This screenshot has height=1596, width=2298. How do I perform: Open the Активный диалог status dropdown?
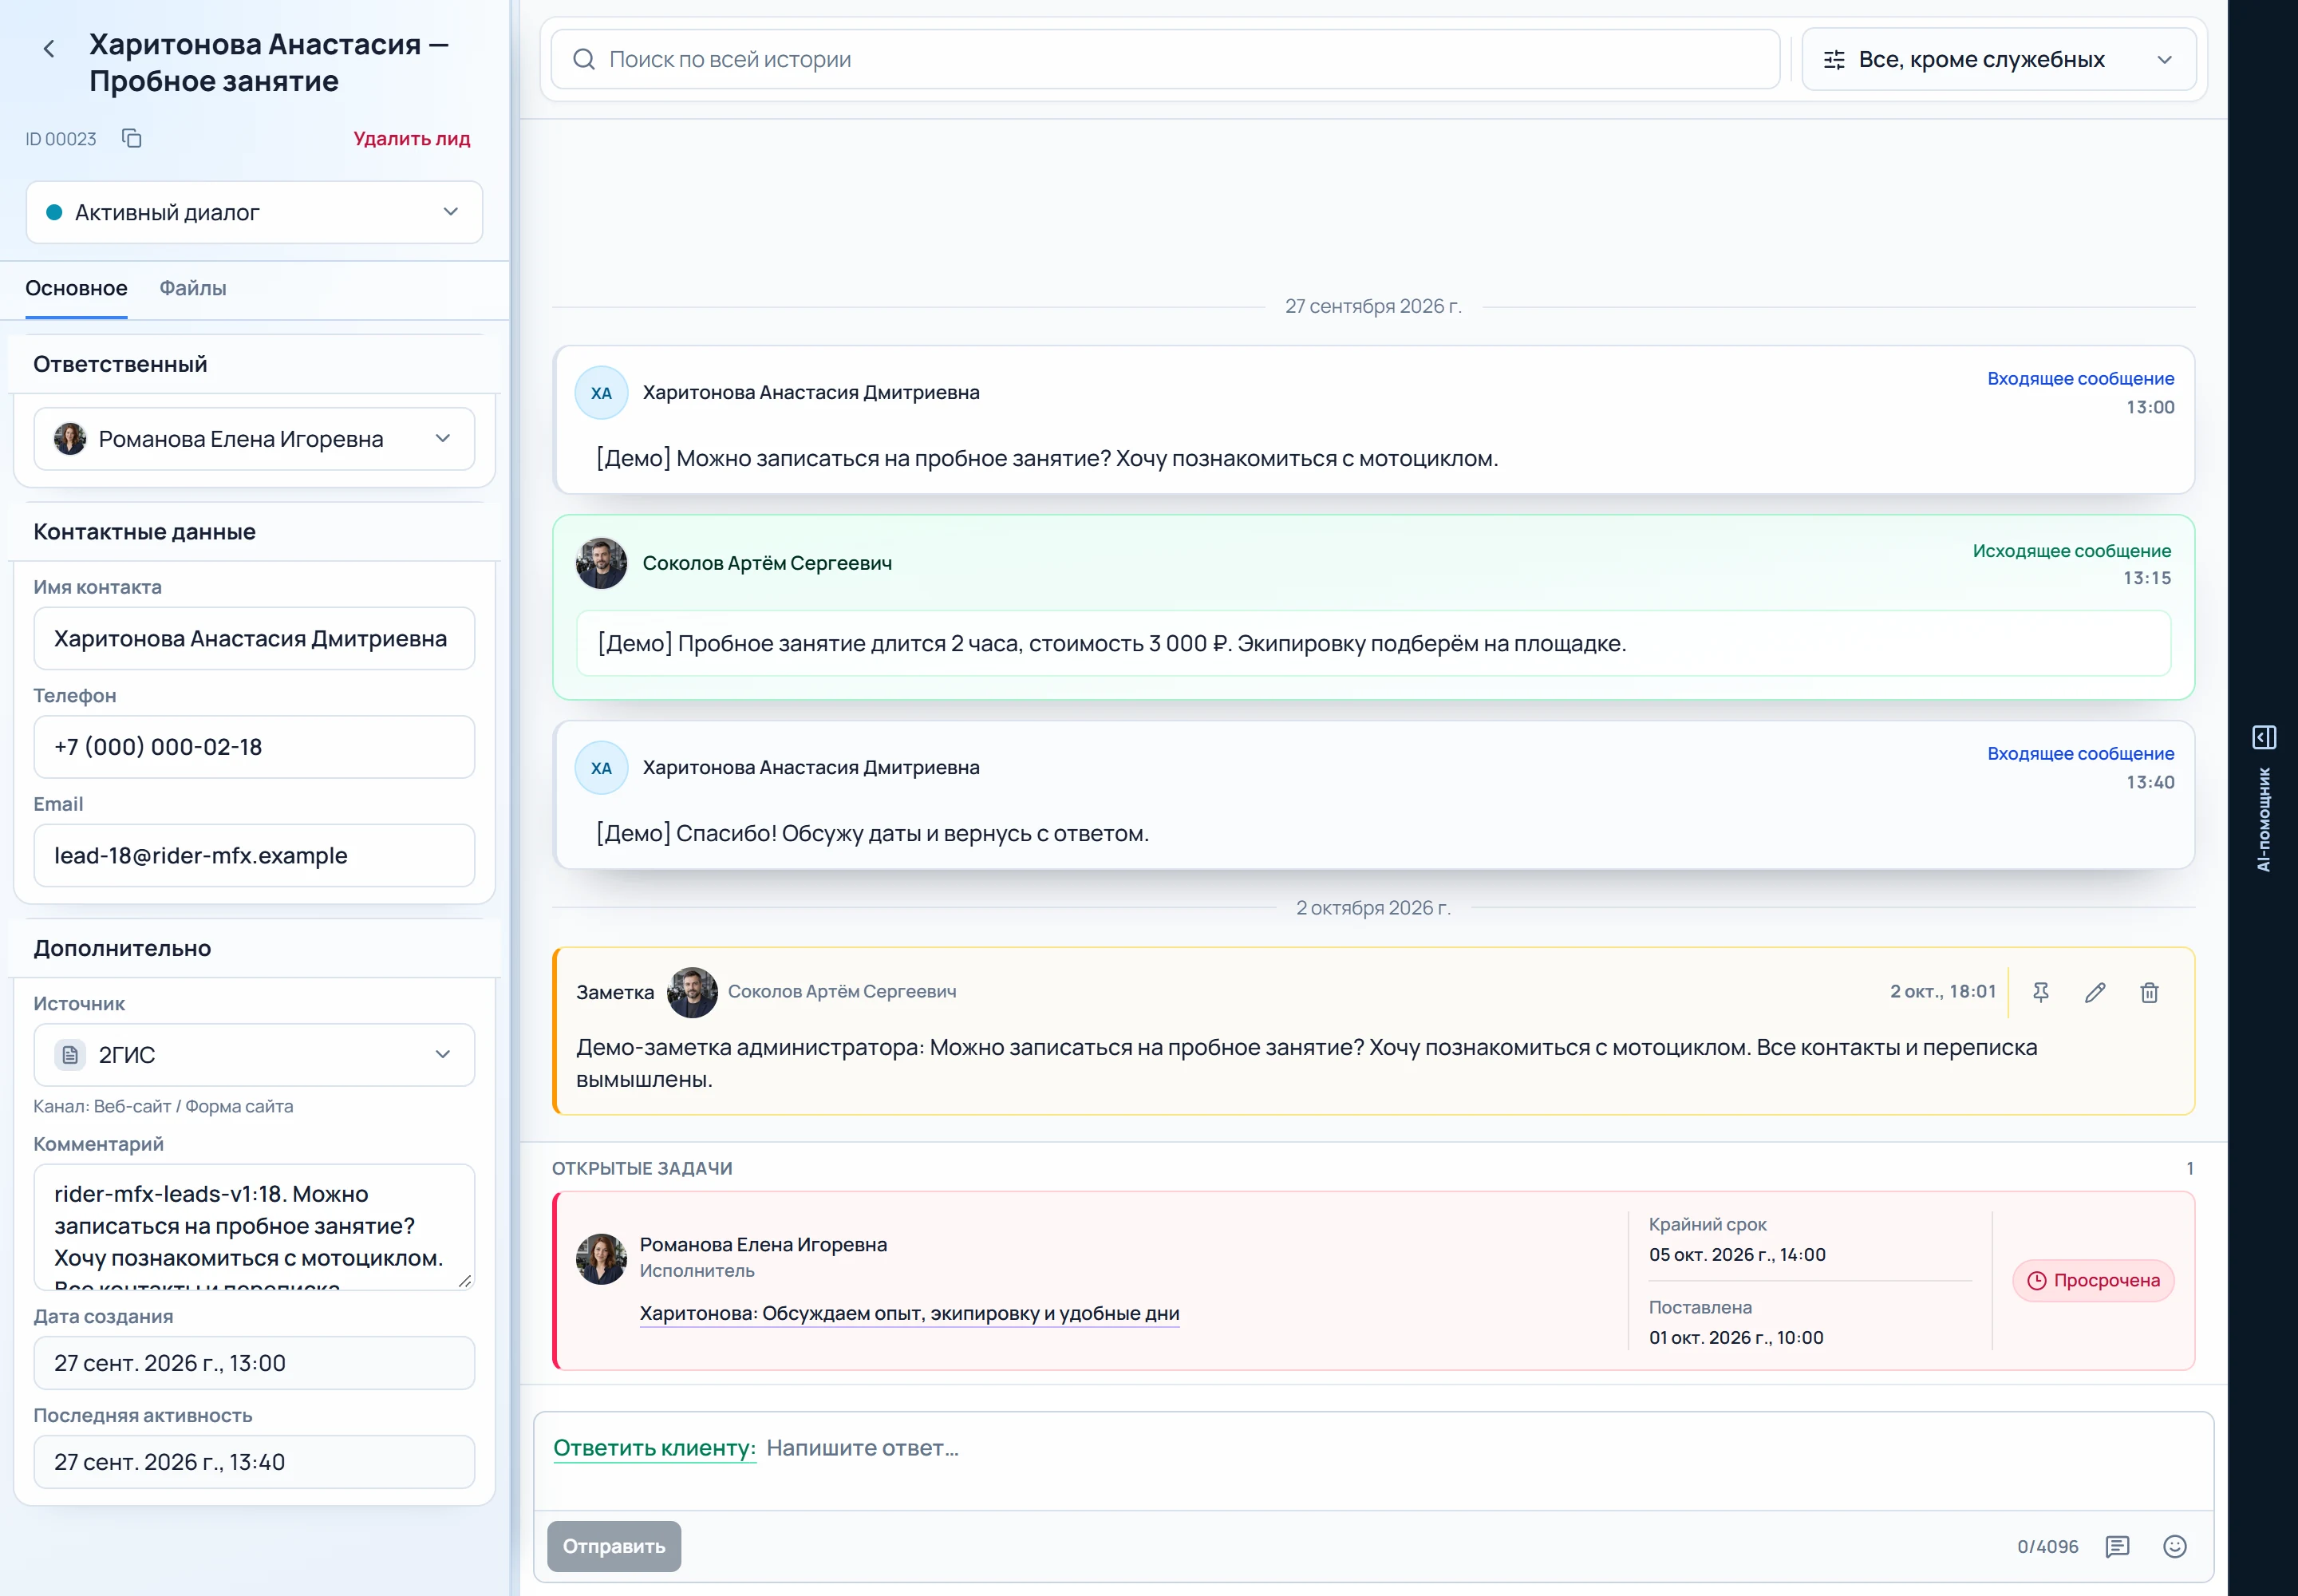pos(254,212)
